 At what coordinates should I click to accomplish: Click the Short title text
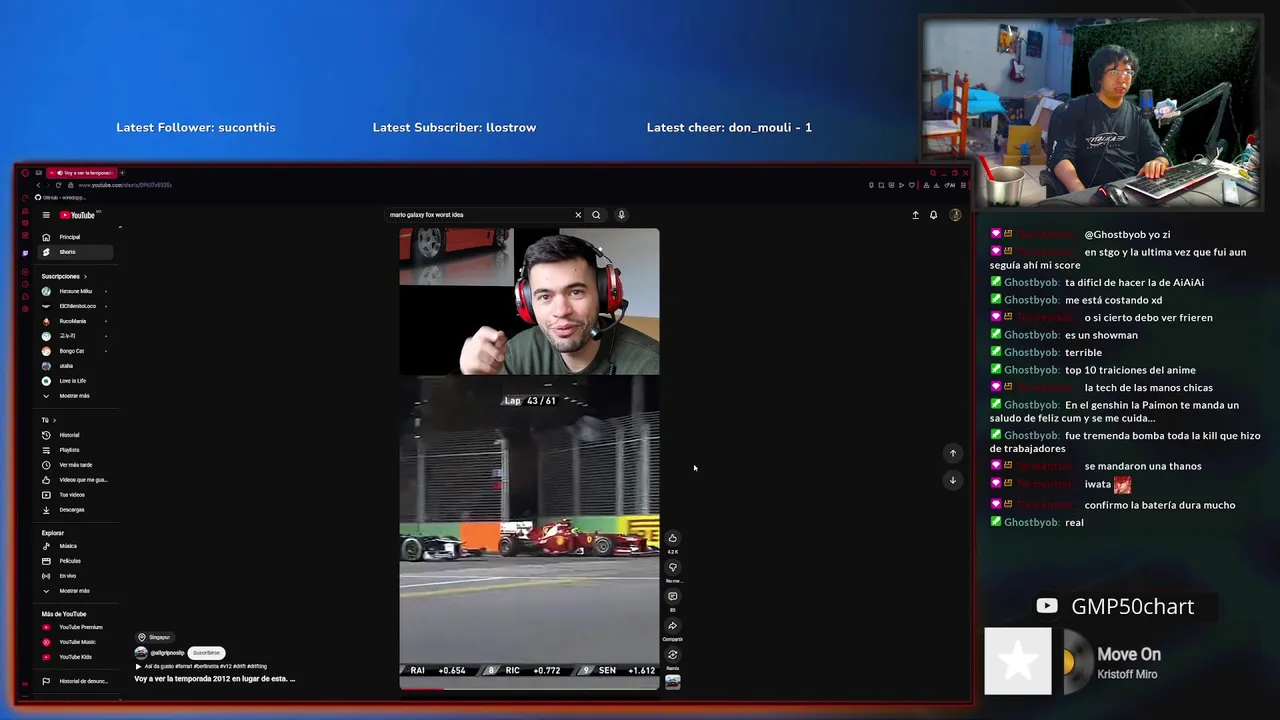[214, 679]
